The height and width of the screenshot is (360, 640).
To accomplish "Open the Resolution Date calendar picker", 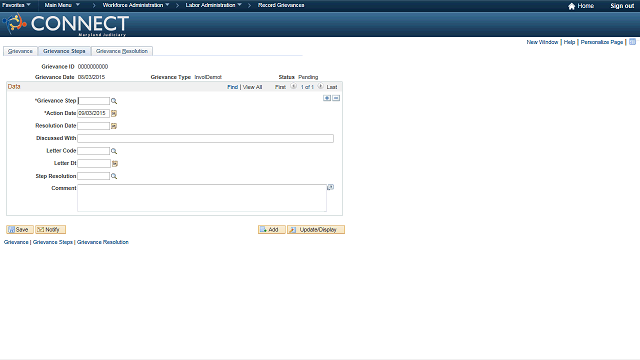I will (x=114, y=126).
